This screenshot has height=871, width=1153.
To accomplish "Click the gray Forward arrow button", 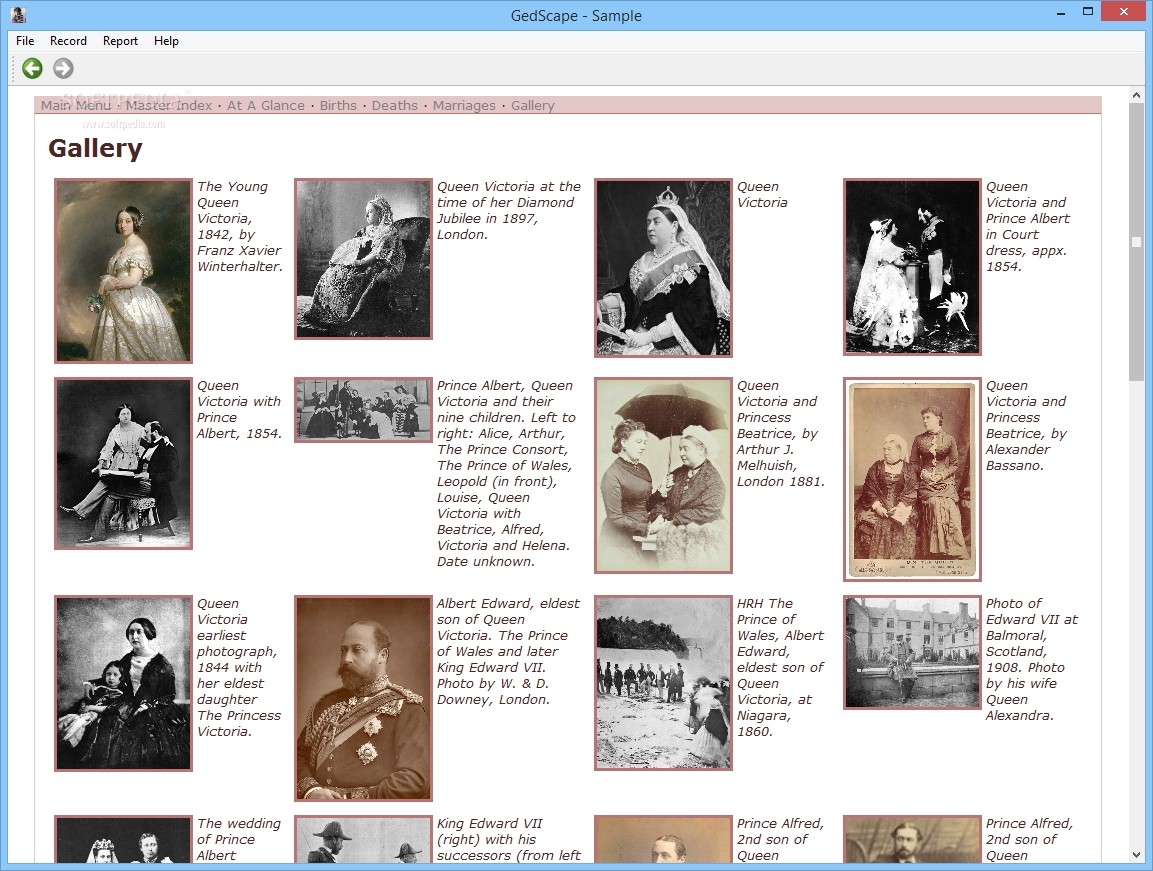I will coord(63,68).
